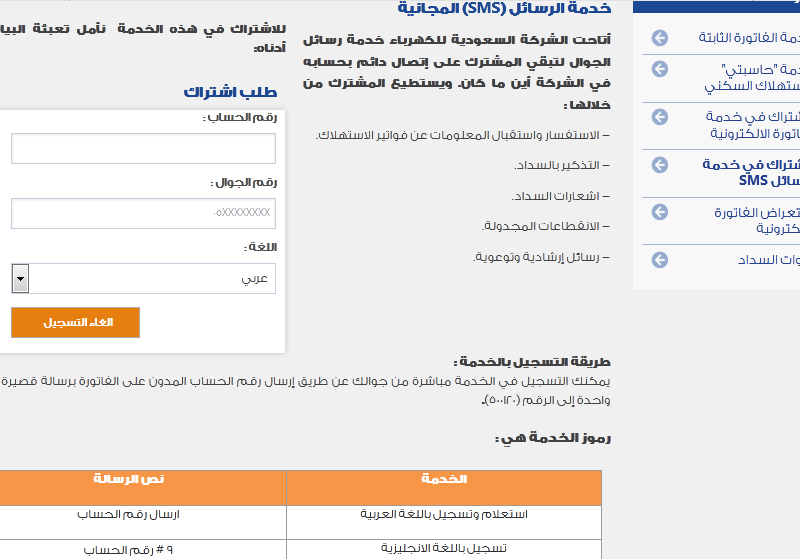Open the "حاسبتي" consumption calculator link

(752, 78)
